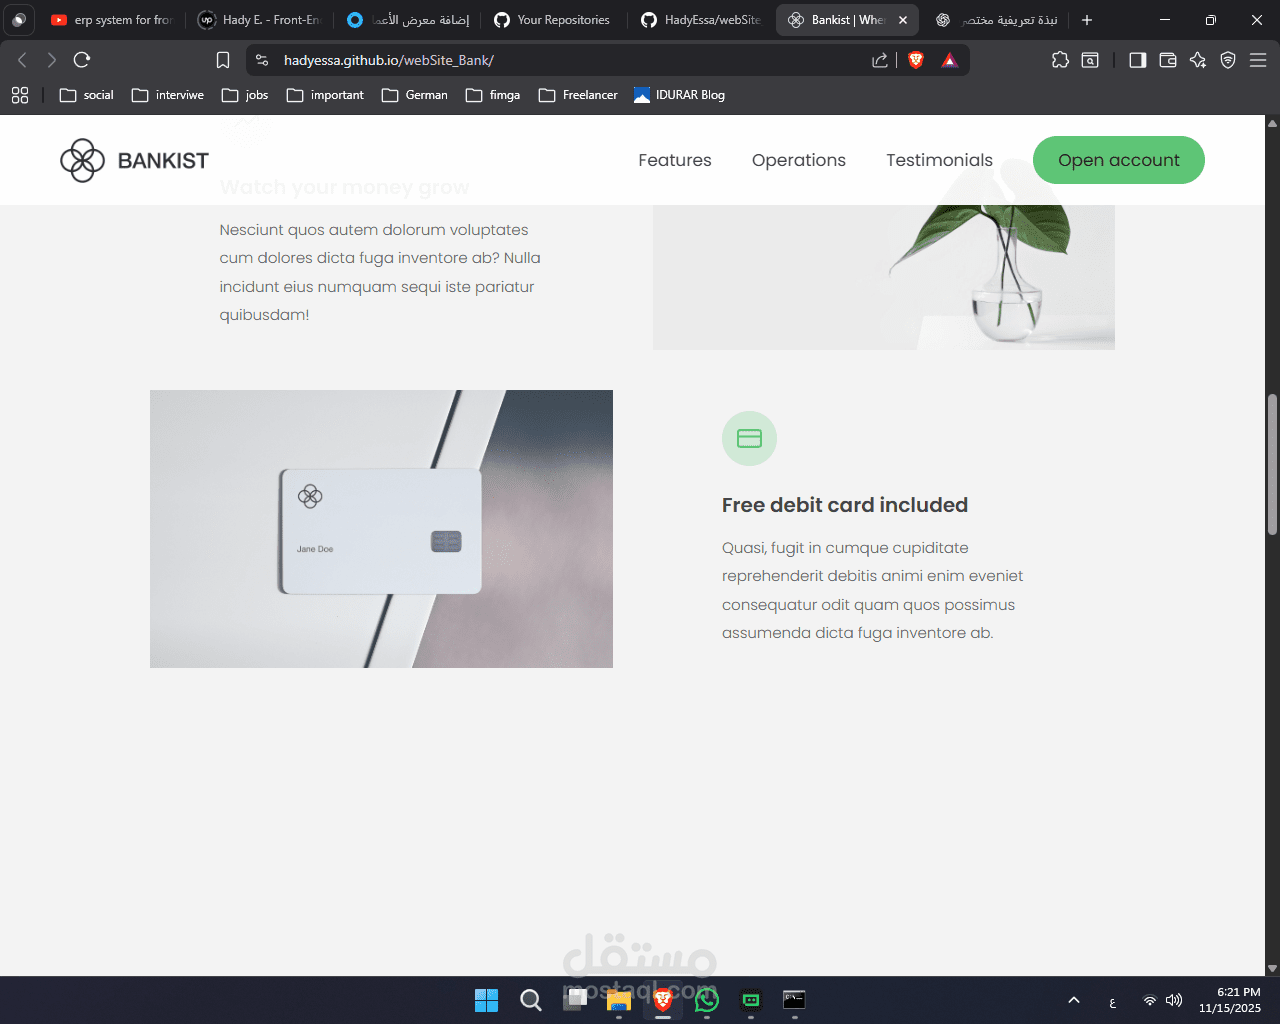The image size is (1280, 1024).
Task: Share this page via the share icon
Action: 880,60
